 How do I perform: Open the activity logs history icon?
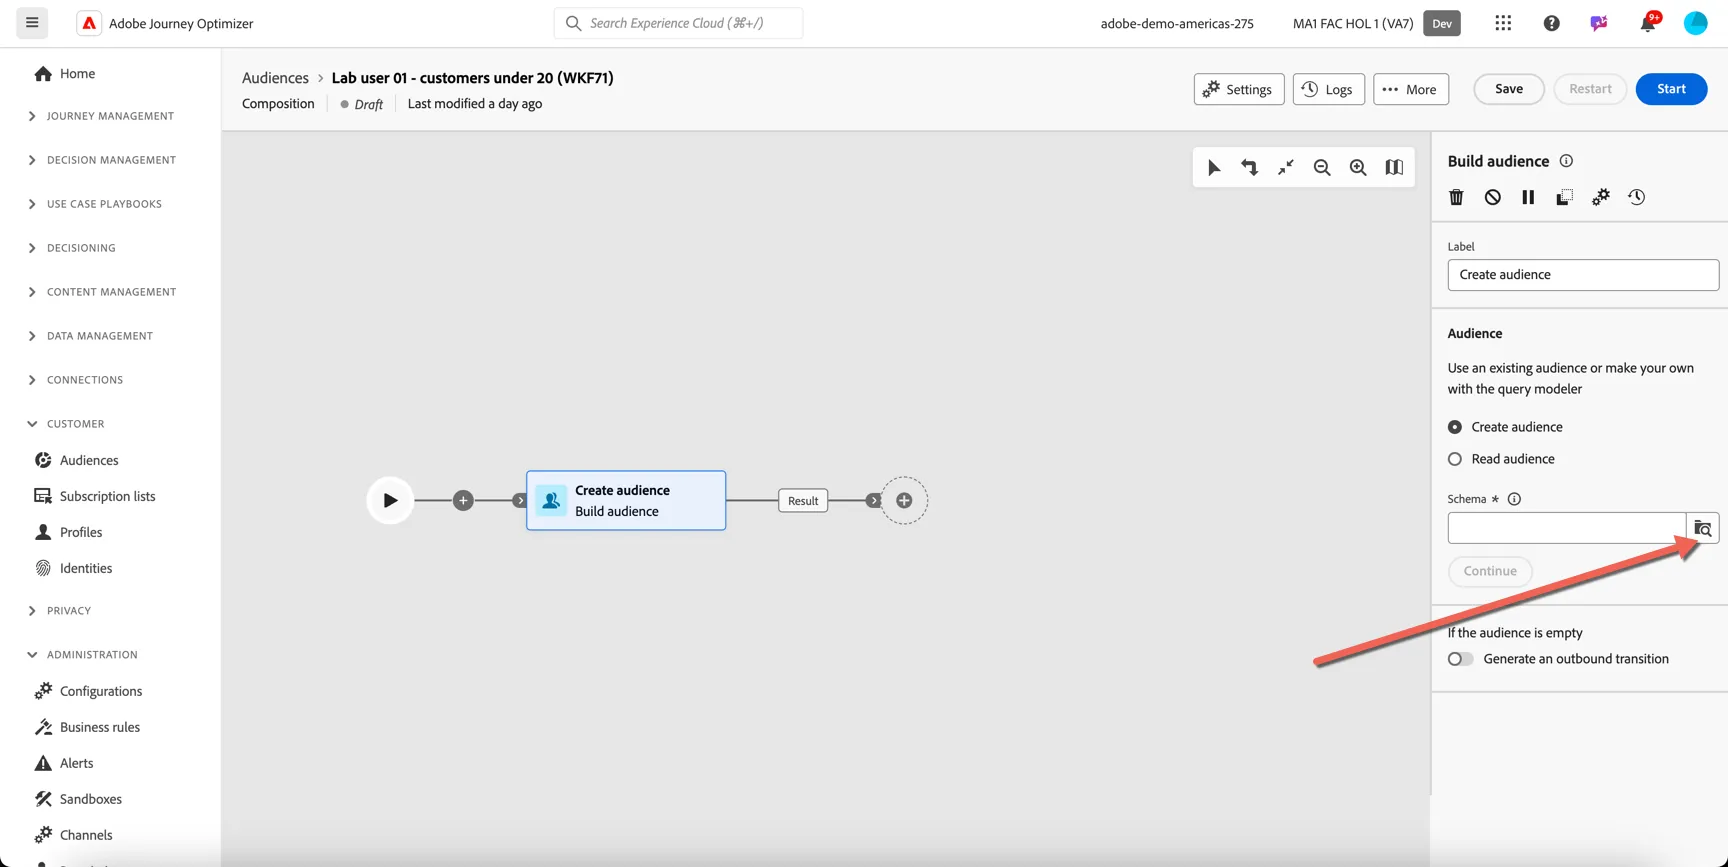[x=1636, y=197]
